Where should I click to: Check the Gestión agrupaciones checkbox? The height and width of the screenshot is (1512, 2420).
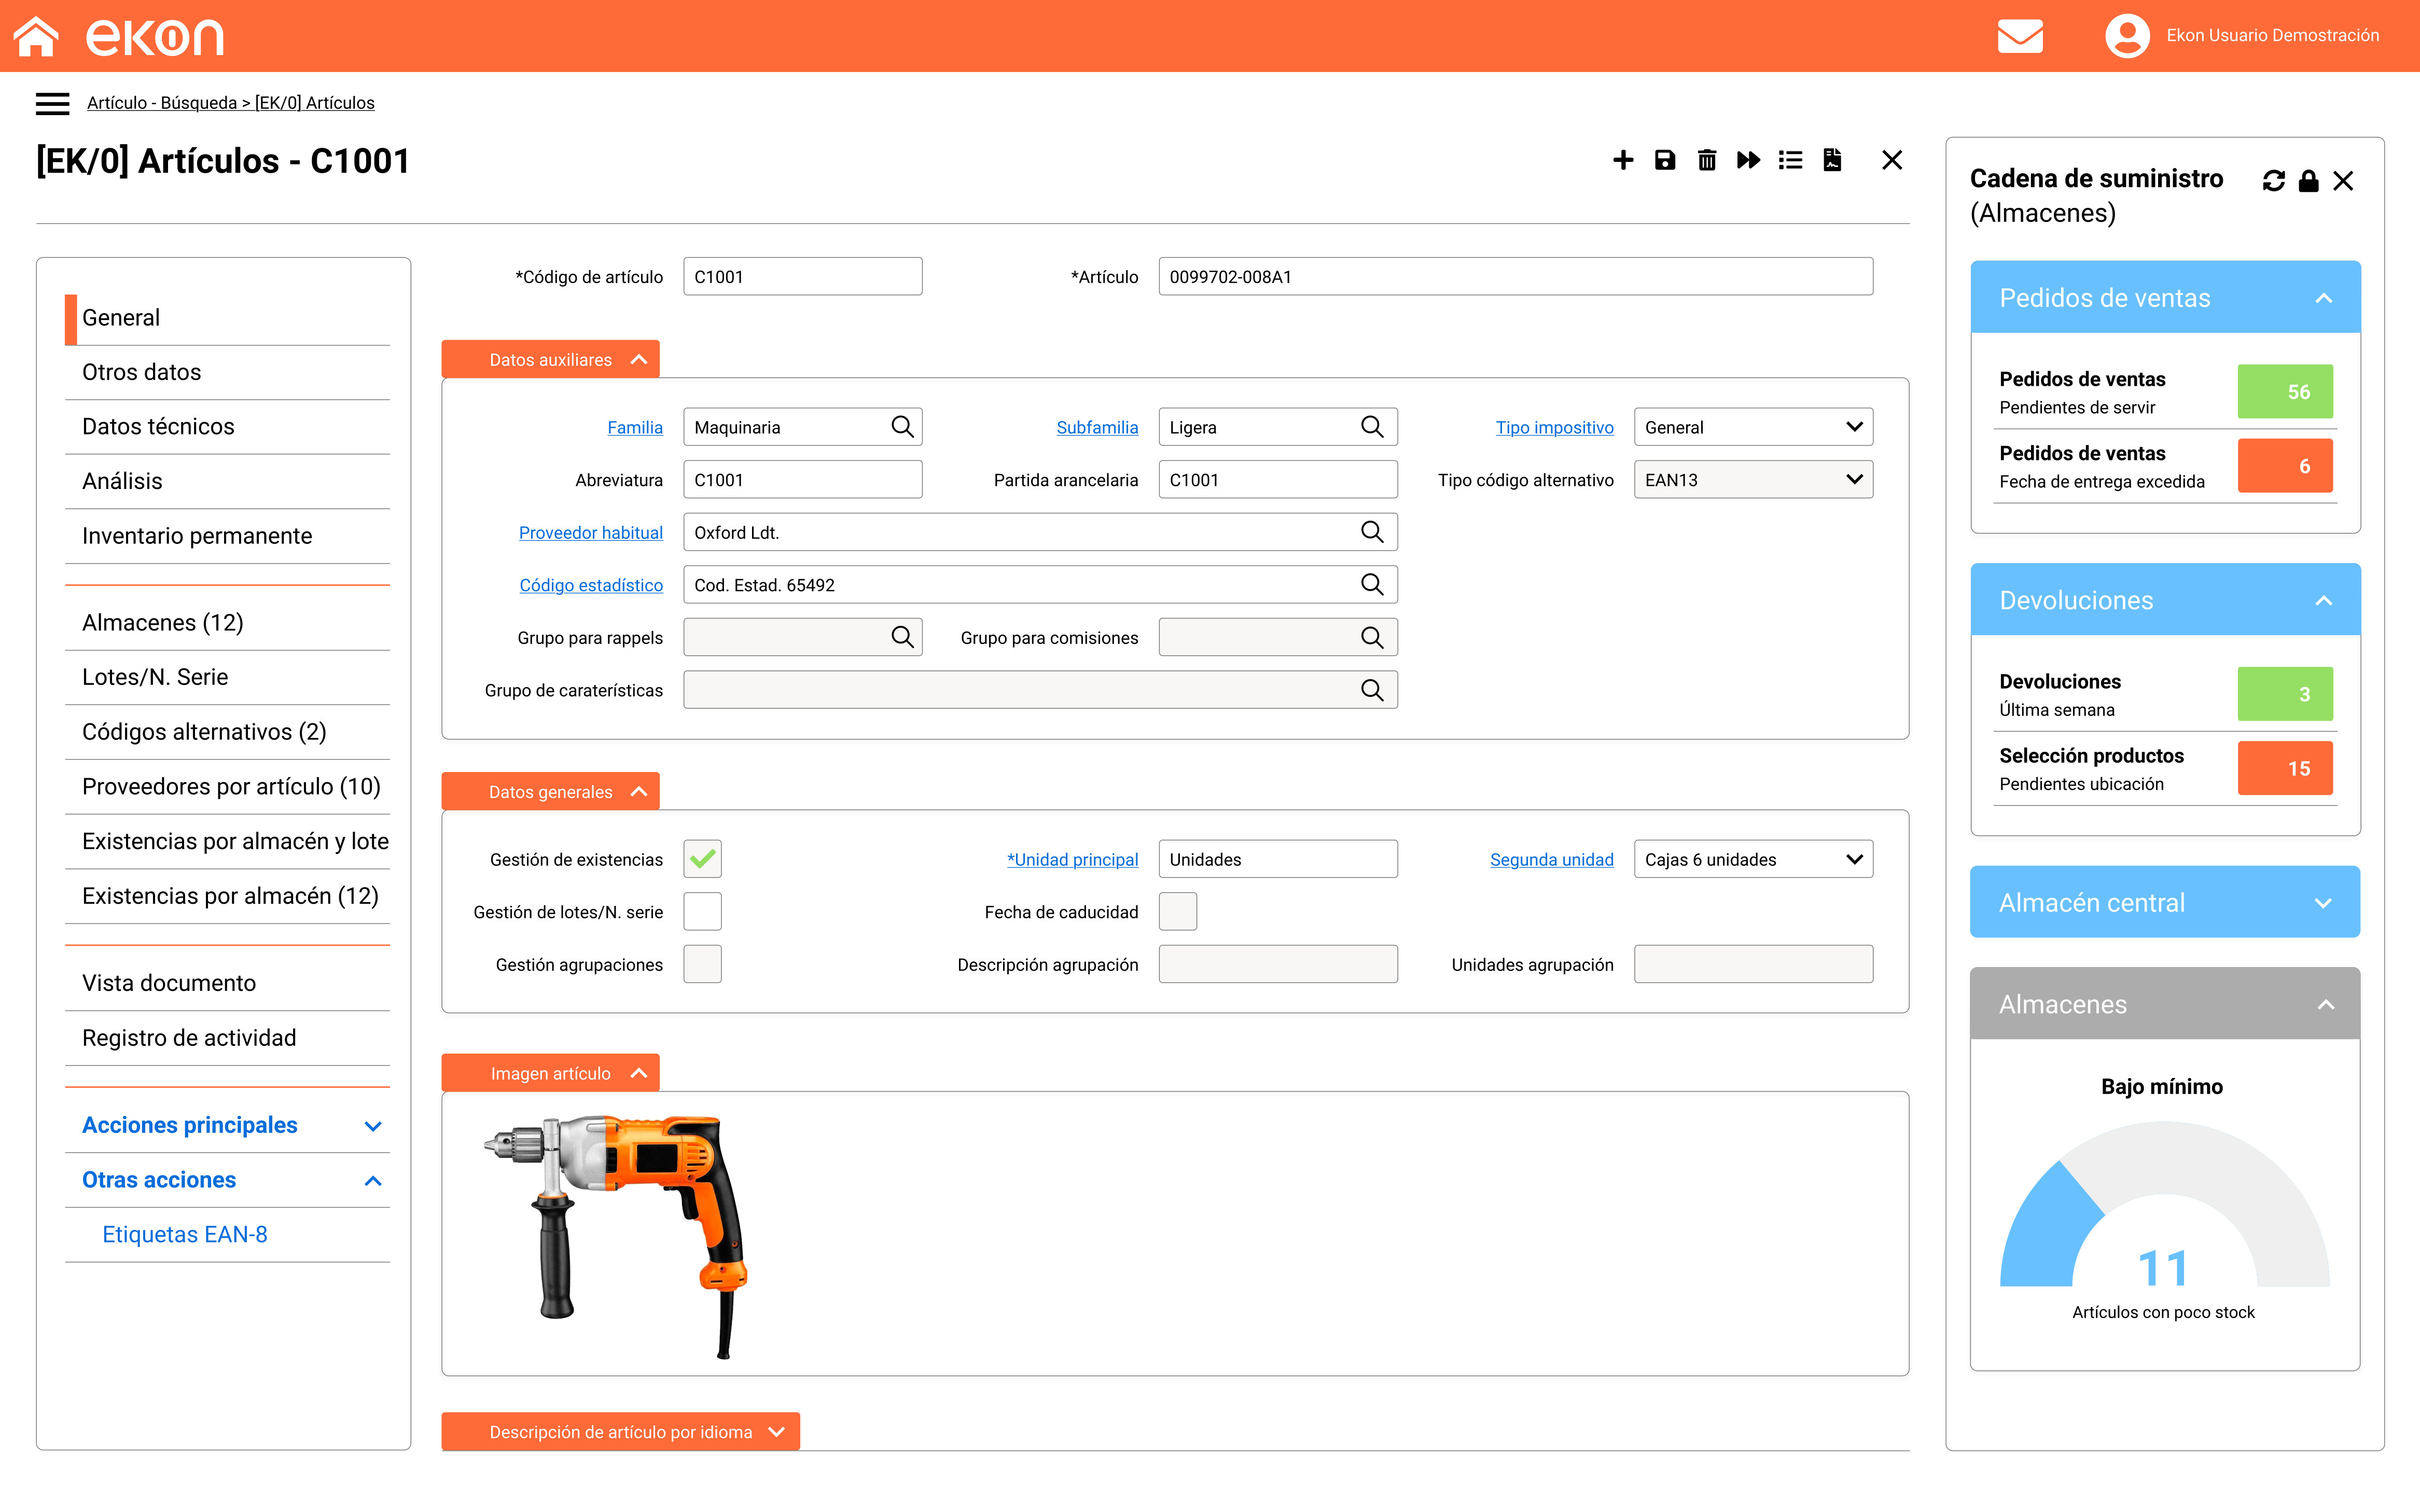coord(702,964)
